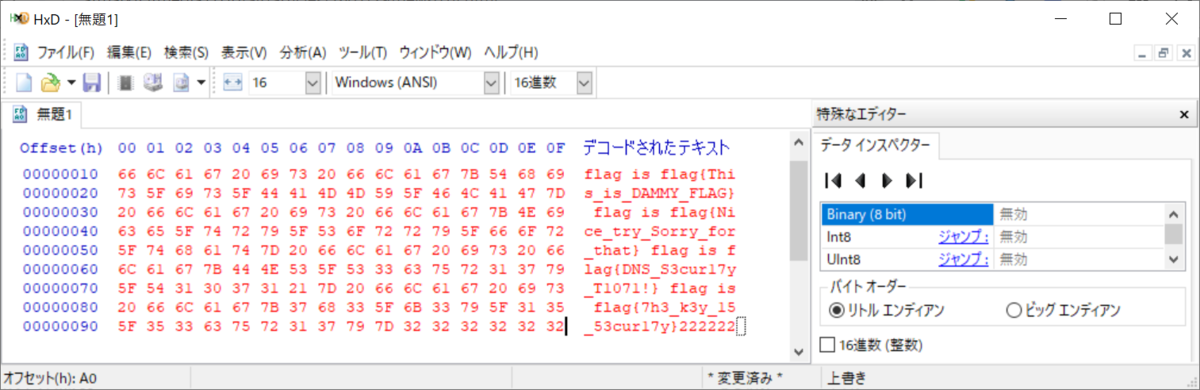Go to previous byte in data inspector

pyautogui.click(x=859, y=181)
